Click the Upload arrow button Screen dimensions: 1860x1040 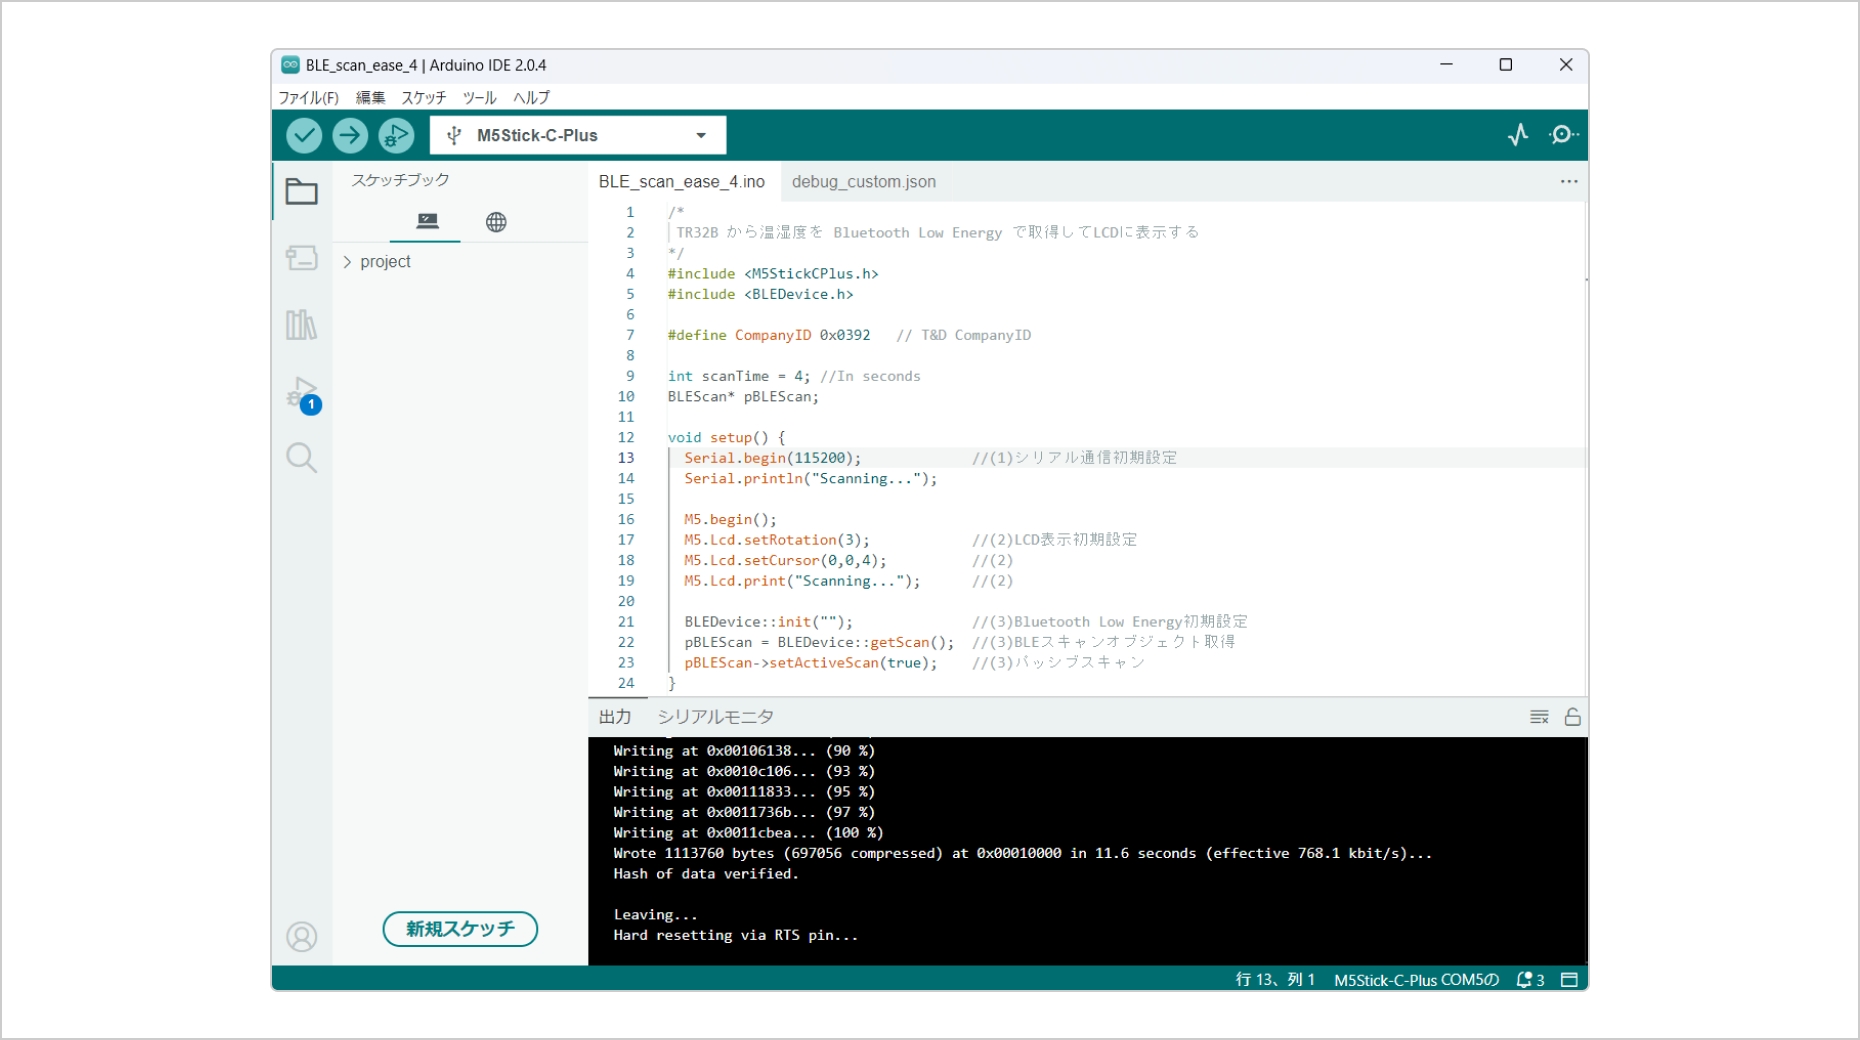point(350,135)
